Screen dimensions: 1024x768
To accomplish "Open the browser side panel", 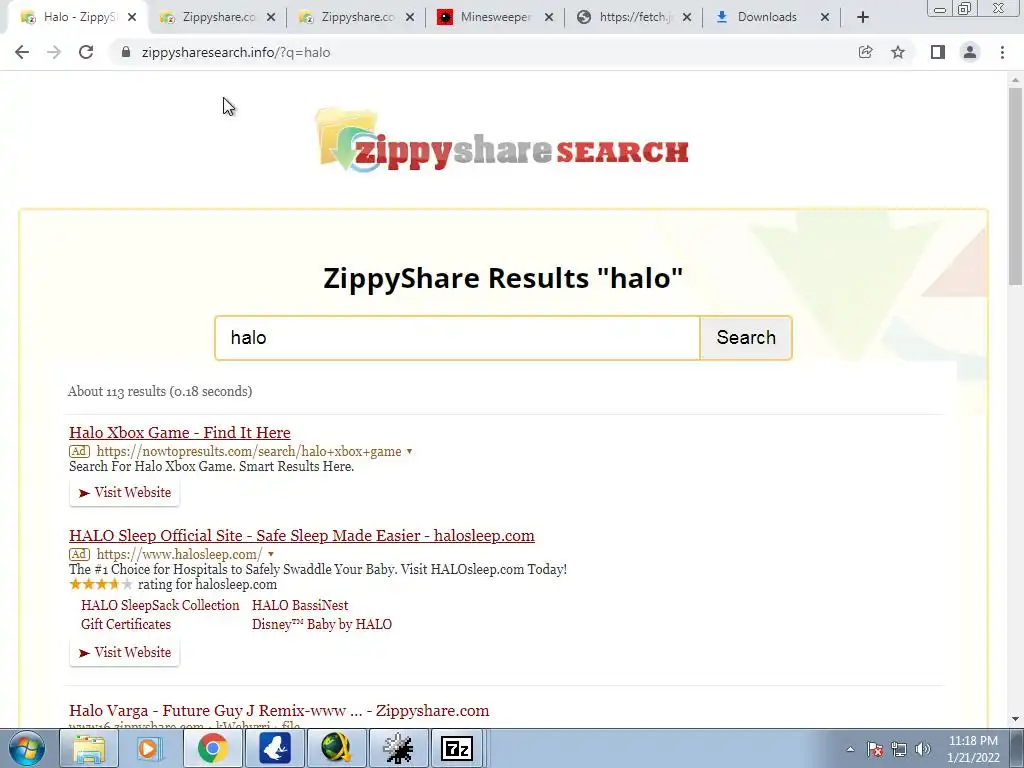I will click(x=938, y=52).
